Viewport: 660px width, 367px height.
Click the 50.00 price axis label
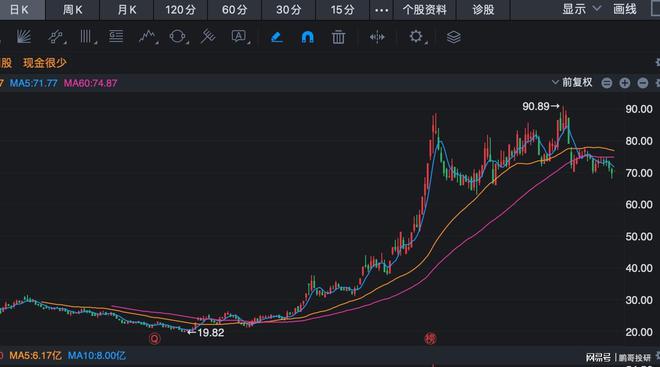[639, 237]
